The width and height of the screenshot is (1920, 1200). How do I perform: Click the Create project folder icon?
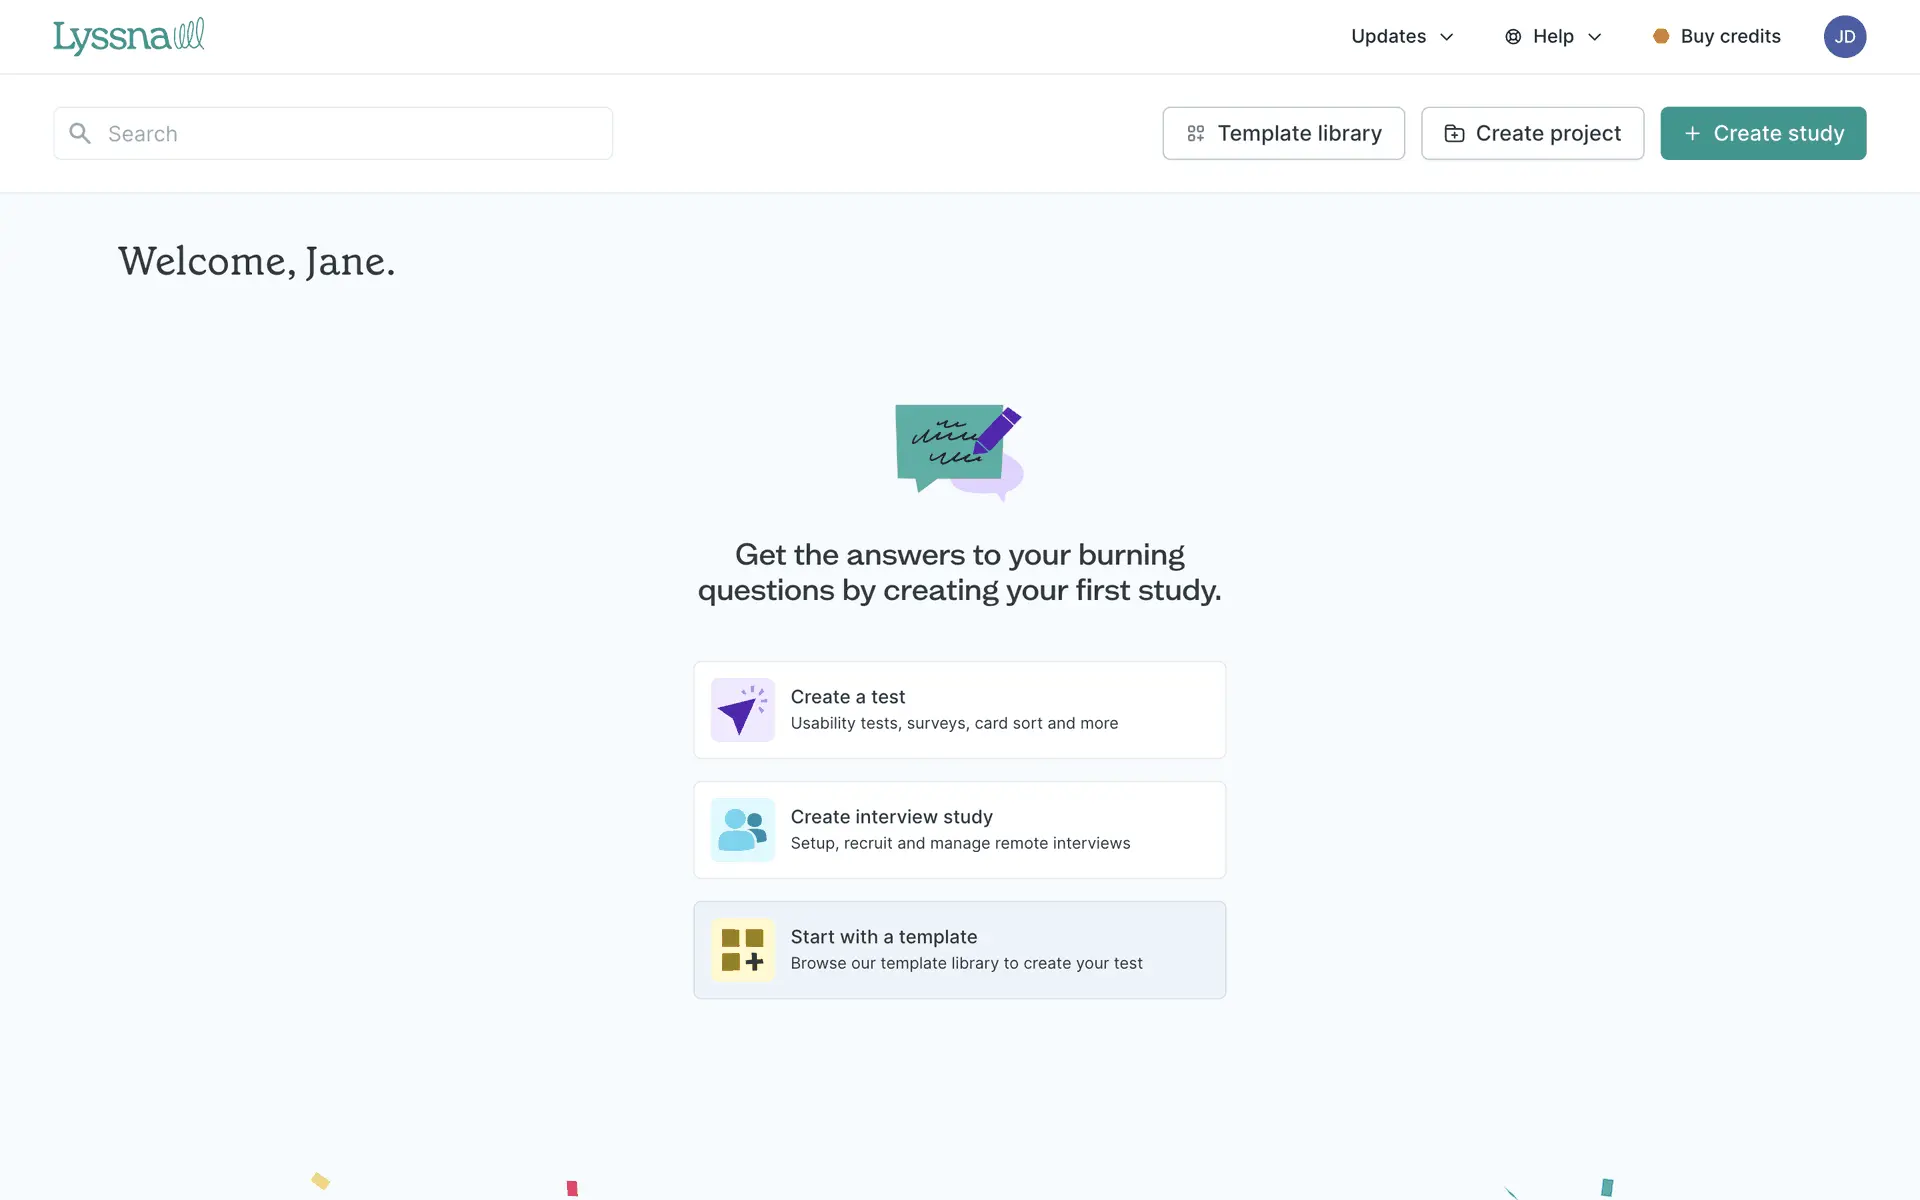tap(1454, 133)
